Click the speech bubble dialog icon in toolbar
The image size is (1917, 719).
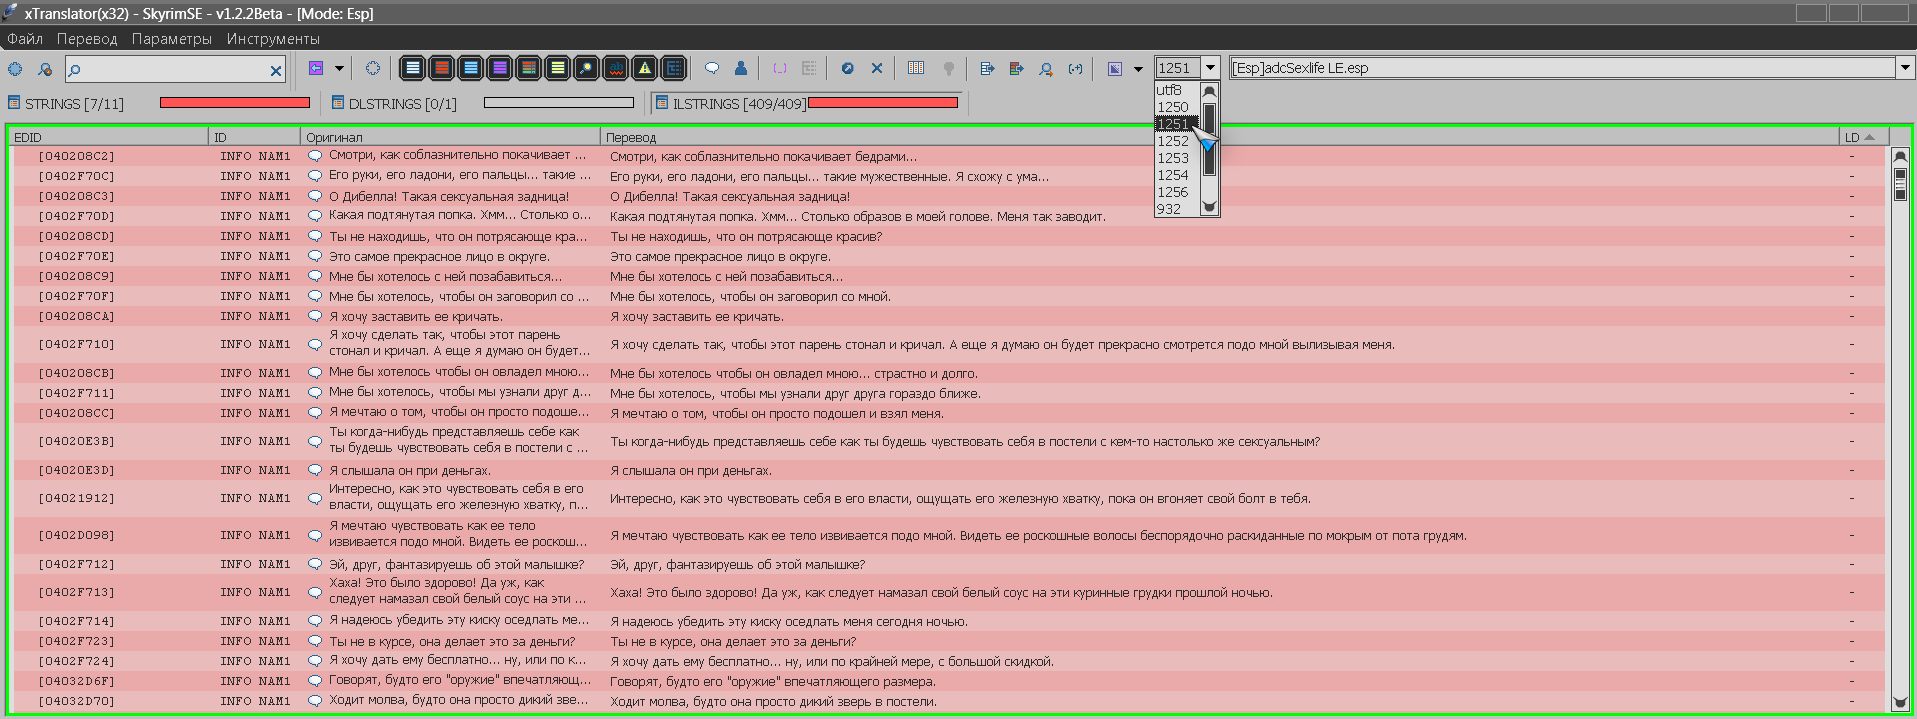[712, 68]
